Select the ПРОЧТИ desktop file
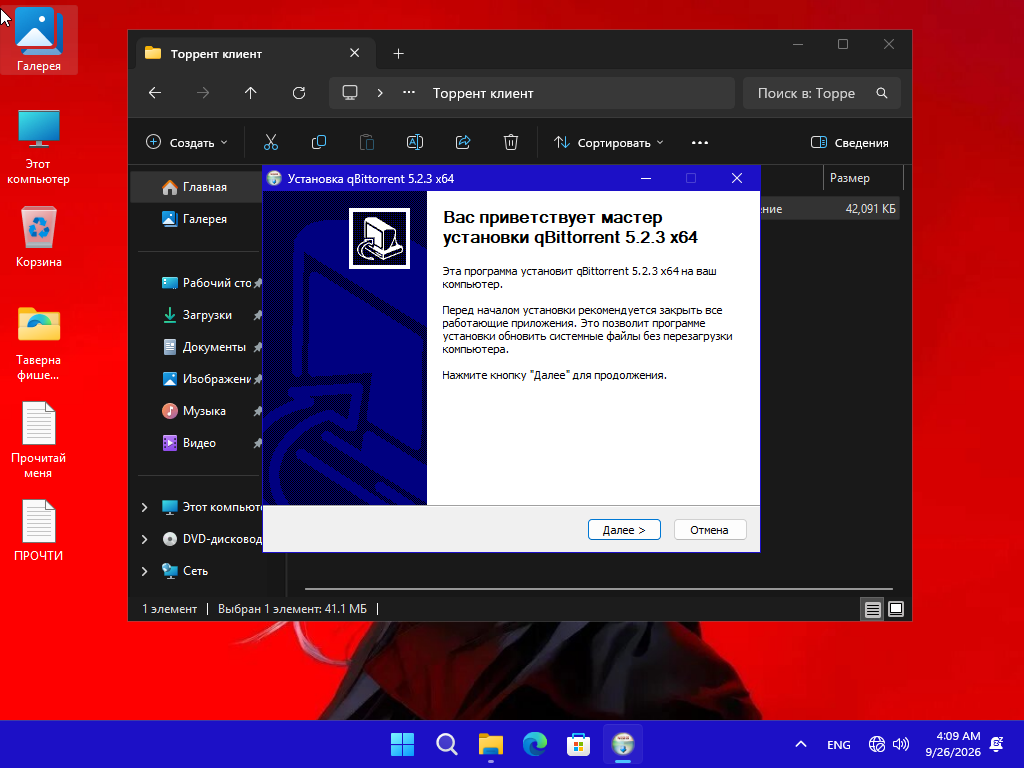 [x=39, y=530]
